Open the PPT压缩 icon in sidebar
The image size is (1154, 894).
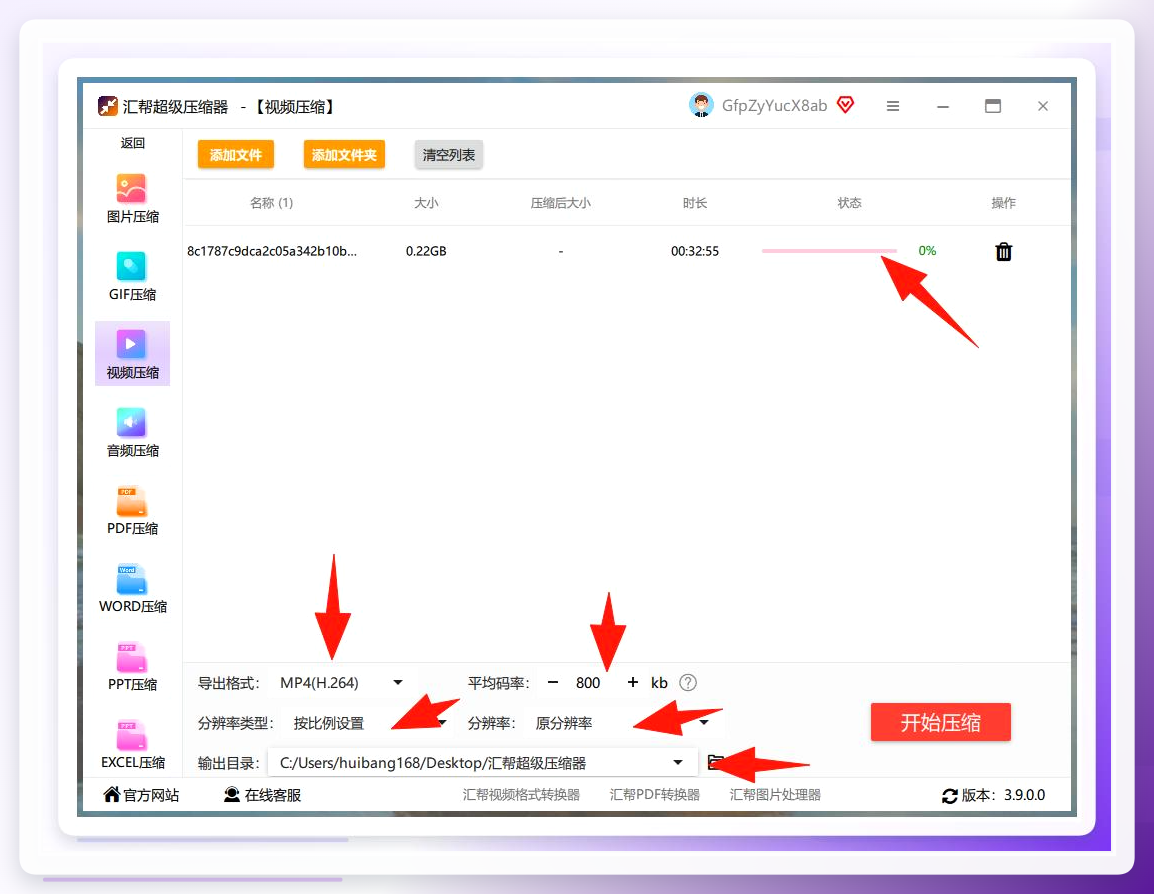pyautogui.click(x=132, y=656)
